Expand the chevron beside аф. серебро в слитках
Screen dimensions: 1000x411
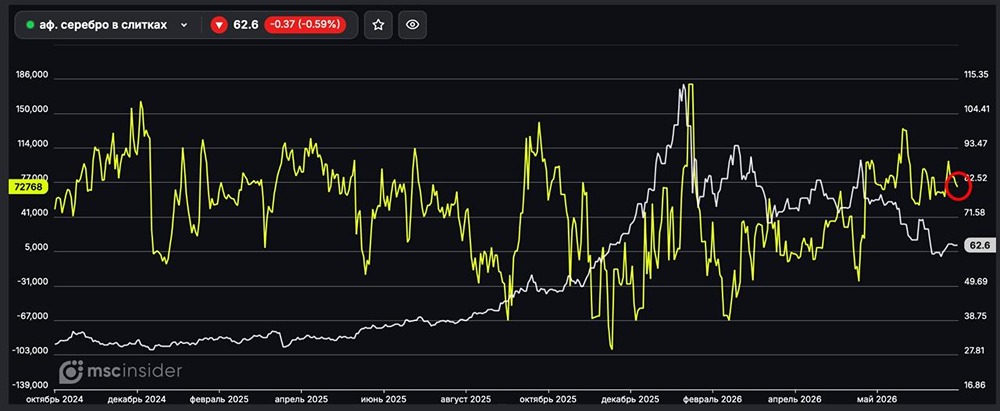[x=184, y=25]
